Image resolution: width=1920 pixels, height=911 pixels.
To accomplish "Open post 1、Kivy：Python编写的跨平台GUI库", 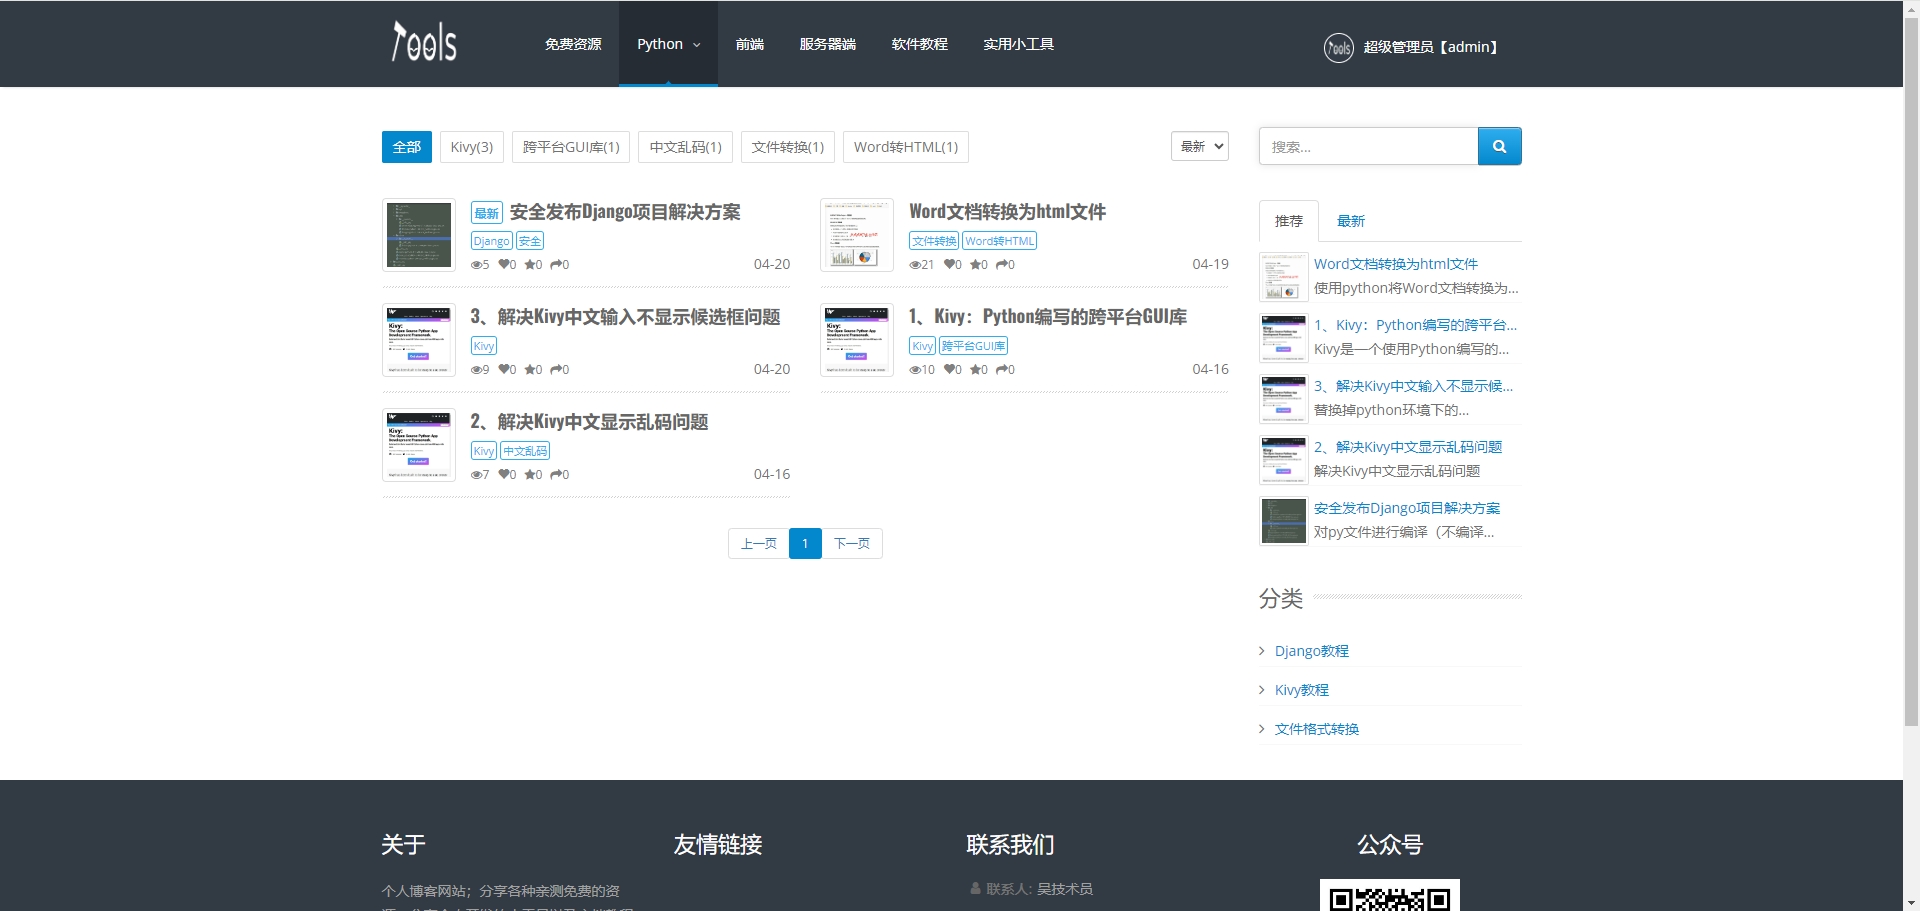I will (1047, 317).
